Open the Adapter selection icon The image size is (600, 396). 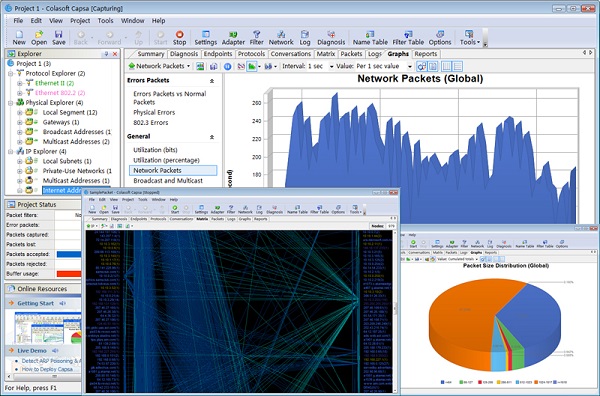tap(233, 38)
